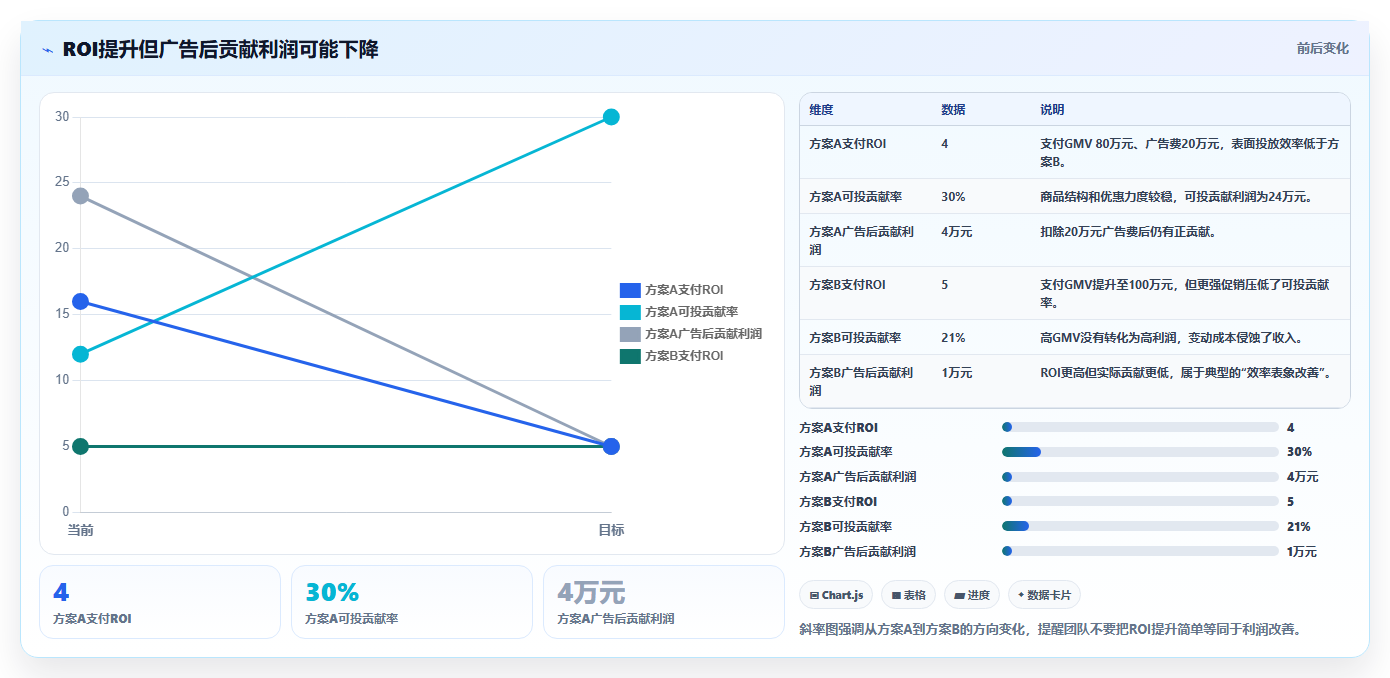
Task: Click the 前后变化 label in header
Action: [x=1322, y=48]
